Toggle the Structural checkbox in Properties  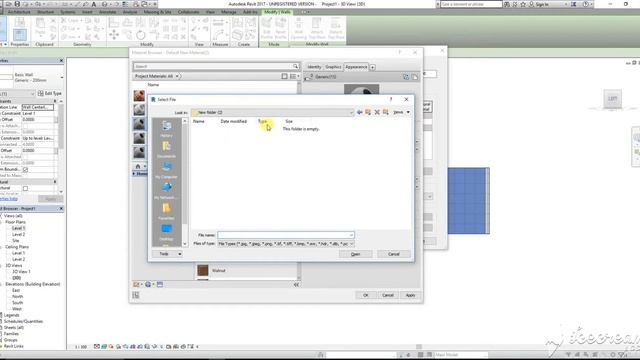pos(25,188)
